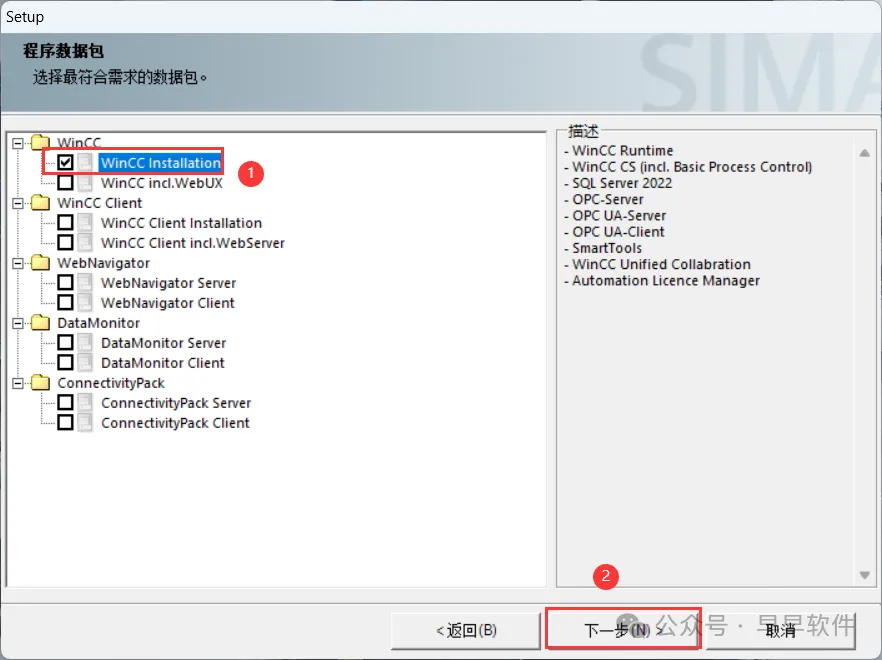This screenshot has height=660, width=882.
Task: Click the ConnectivityPack folder icon
Action: click(40, 383)
